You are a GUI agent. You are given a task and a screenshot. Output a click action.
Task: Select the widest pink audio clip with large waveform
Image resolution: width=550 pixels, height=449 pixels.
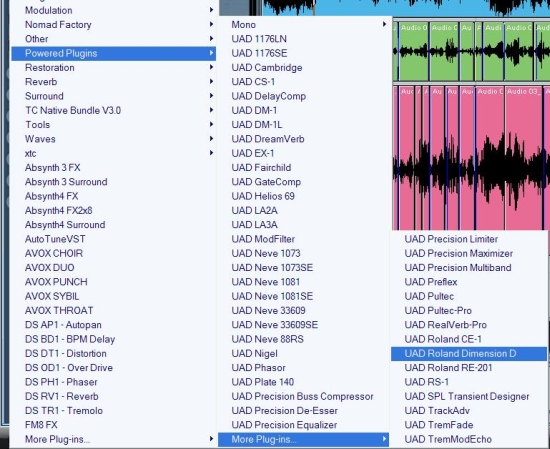(524, 158)
